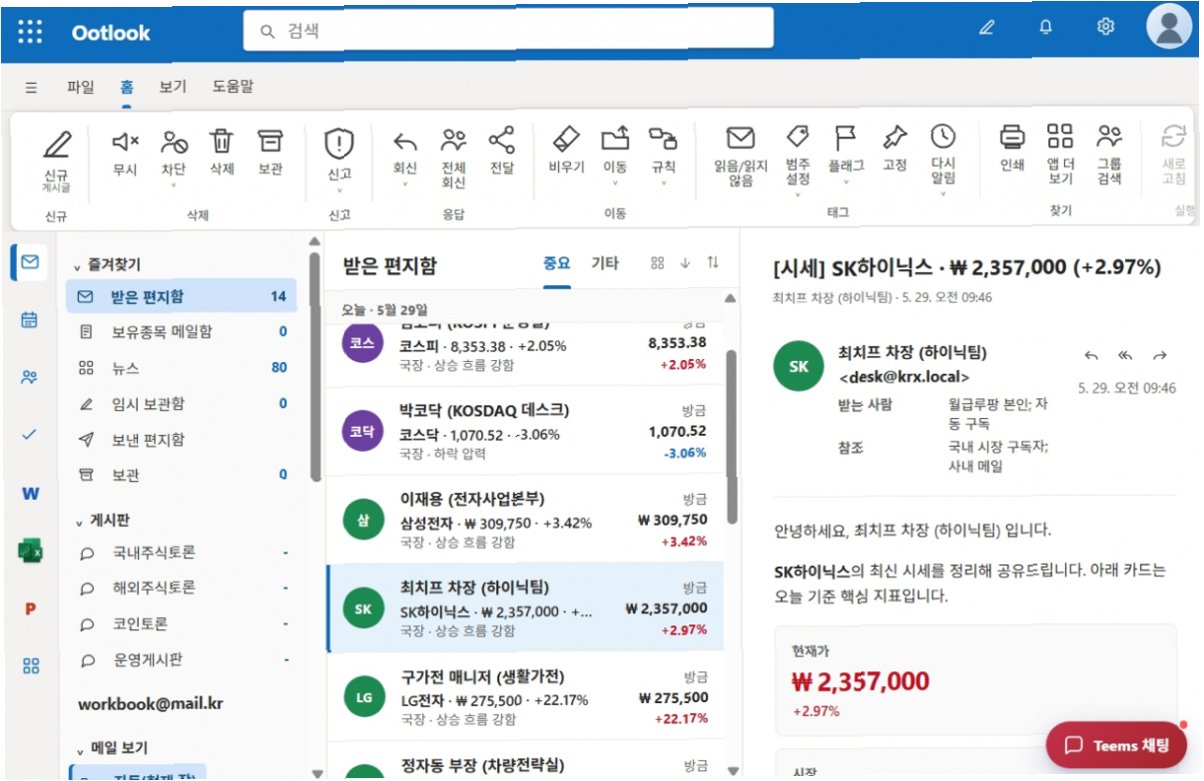Open dropdown arrow under 신고

(x=340, y=189)
